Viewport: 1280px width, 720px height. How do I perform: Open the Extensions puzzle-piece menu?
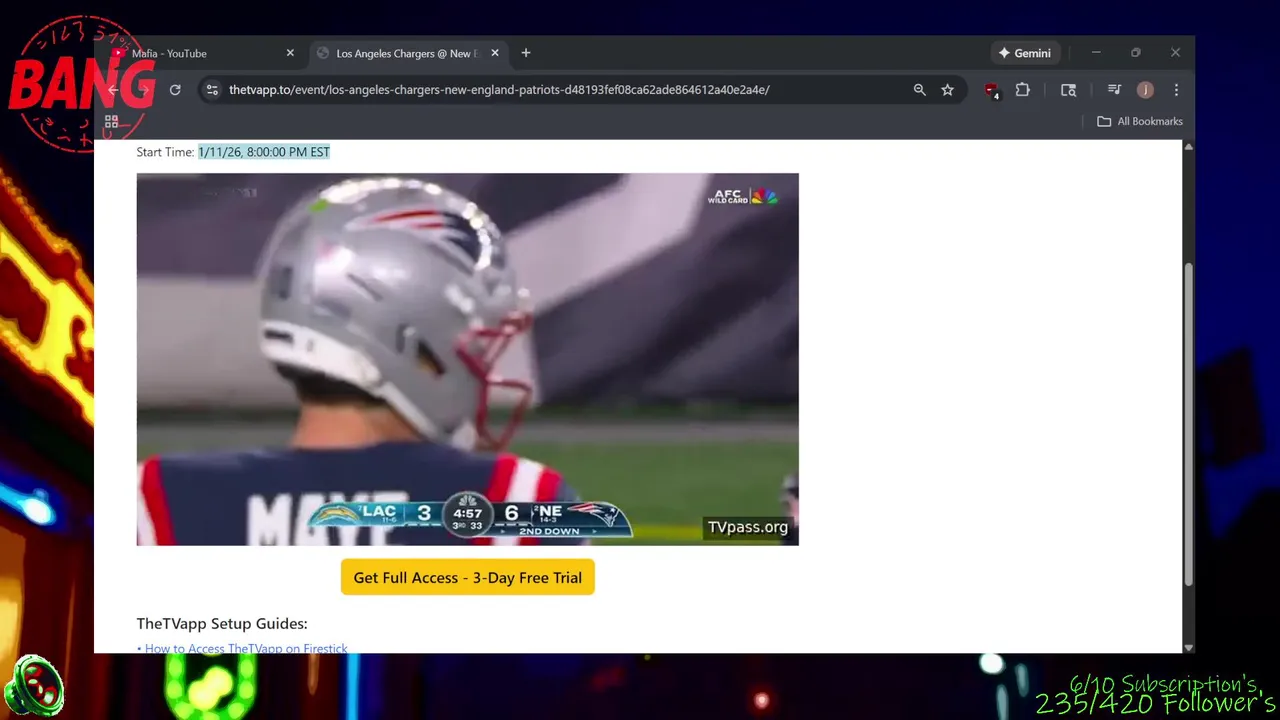pos(1022,90)
